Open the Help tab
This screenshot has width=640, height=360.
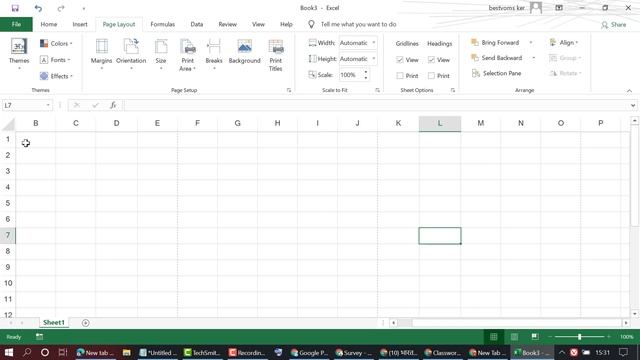tap(286, 24)
